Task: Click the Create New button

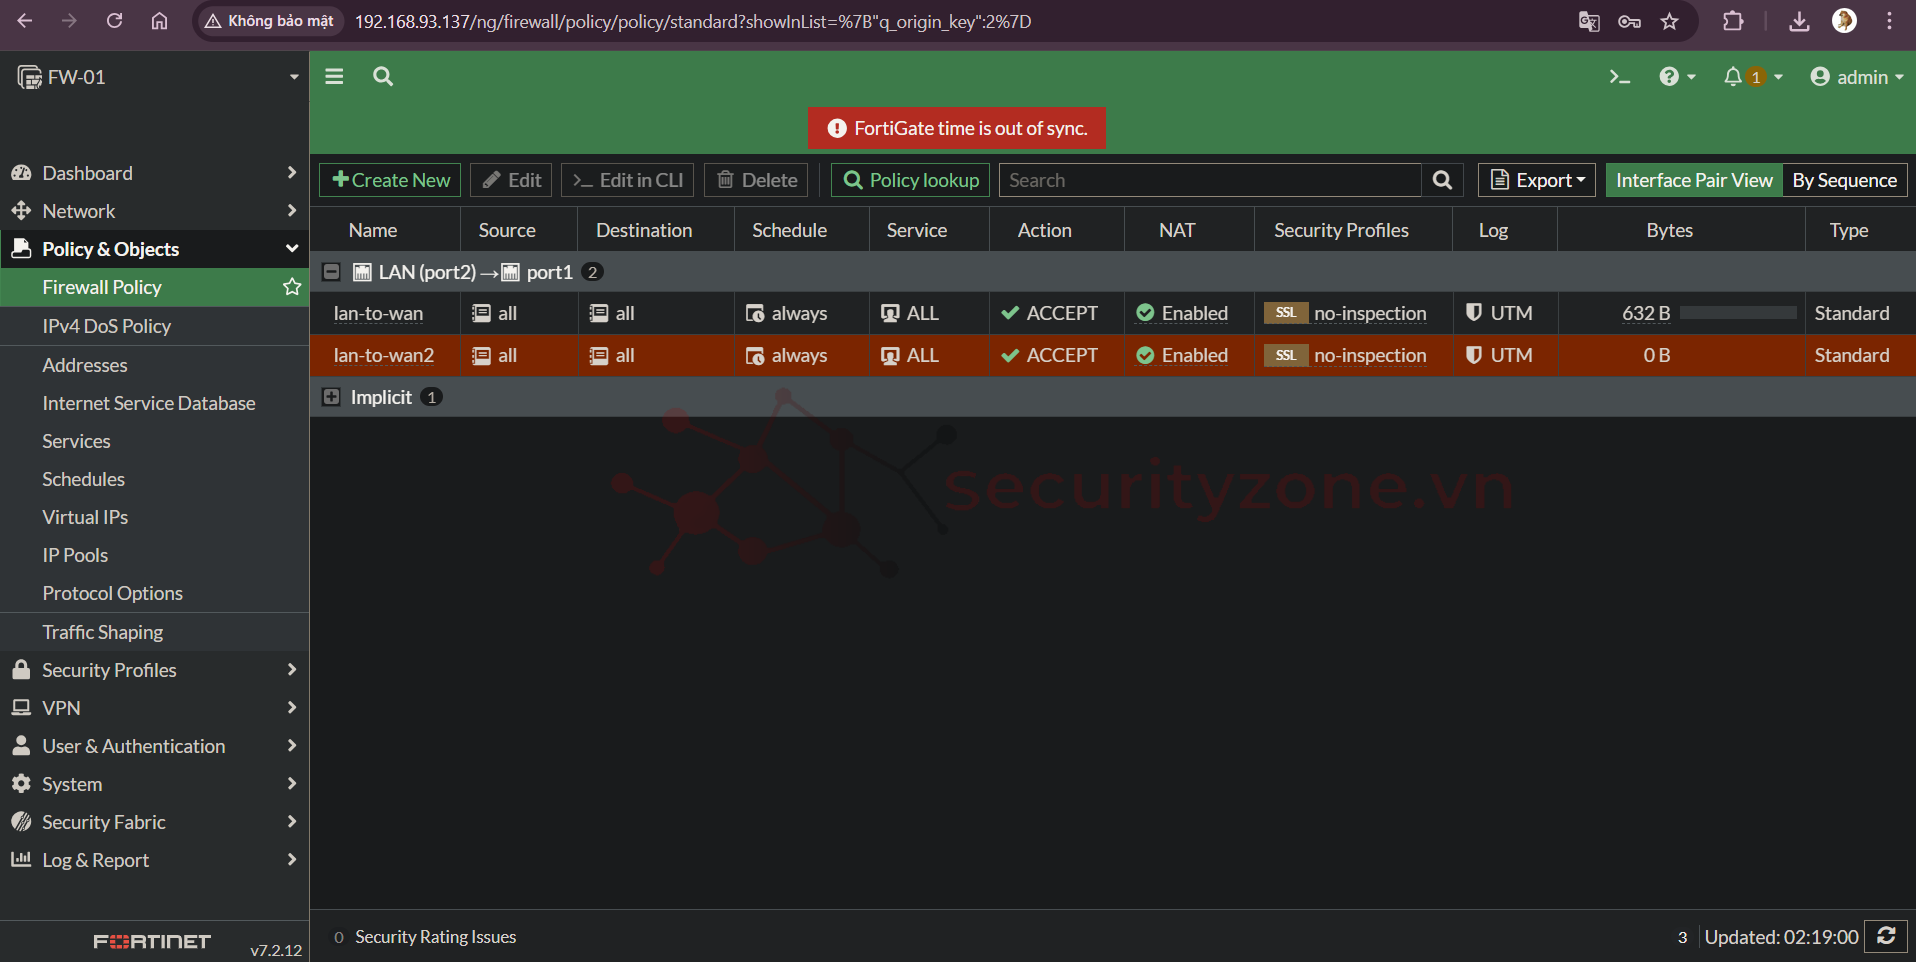Action: 390,180
